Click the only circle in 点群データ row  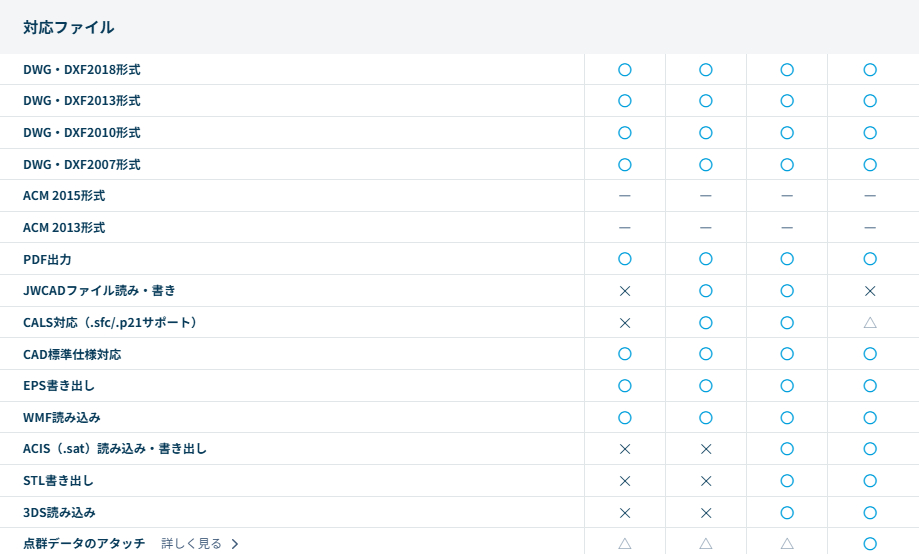[x=870, y=543]
